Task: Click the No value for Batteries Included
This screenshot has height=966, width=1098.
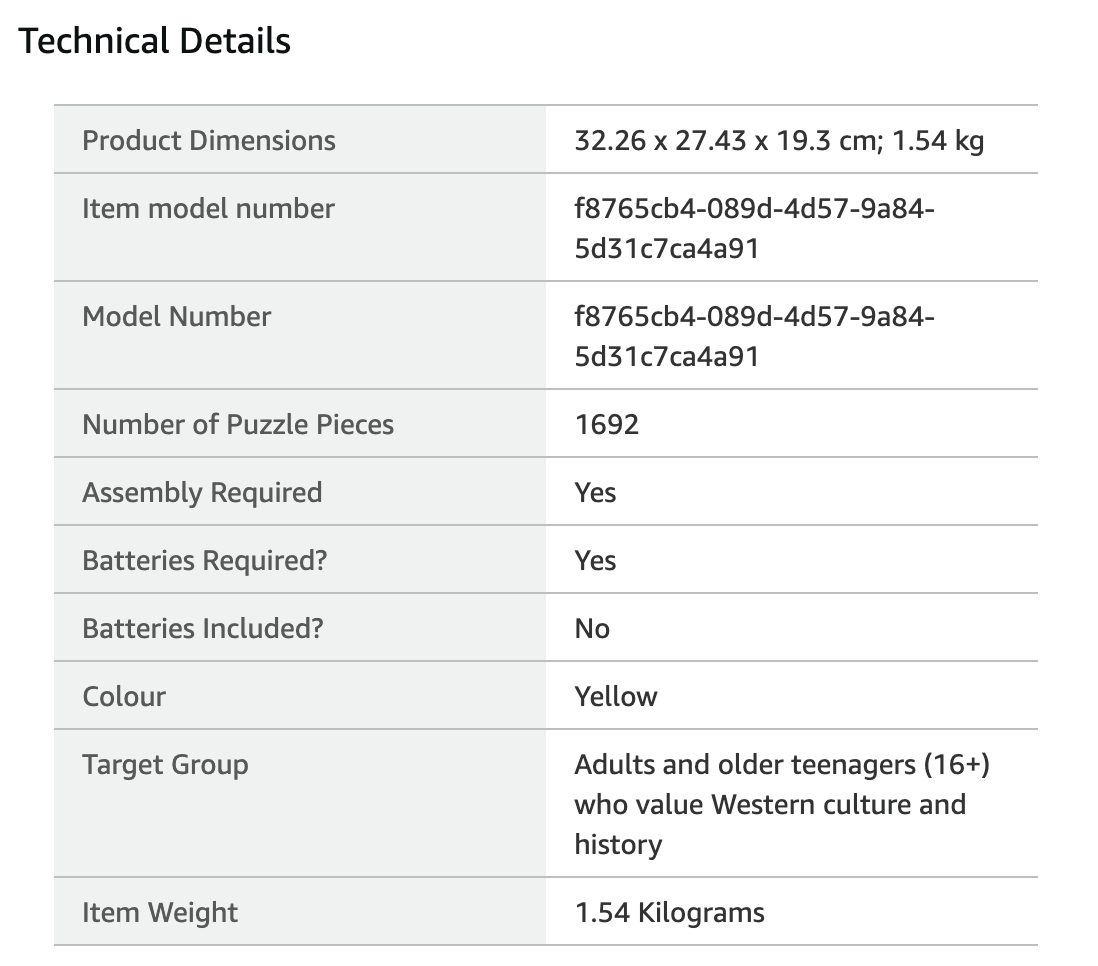Action: (x=592, y=628)
